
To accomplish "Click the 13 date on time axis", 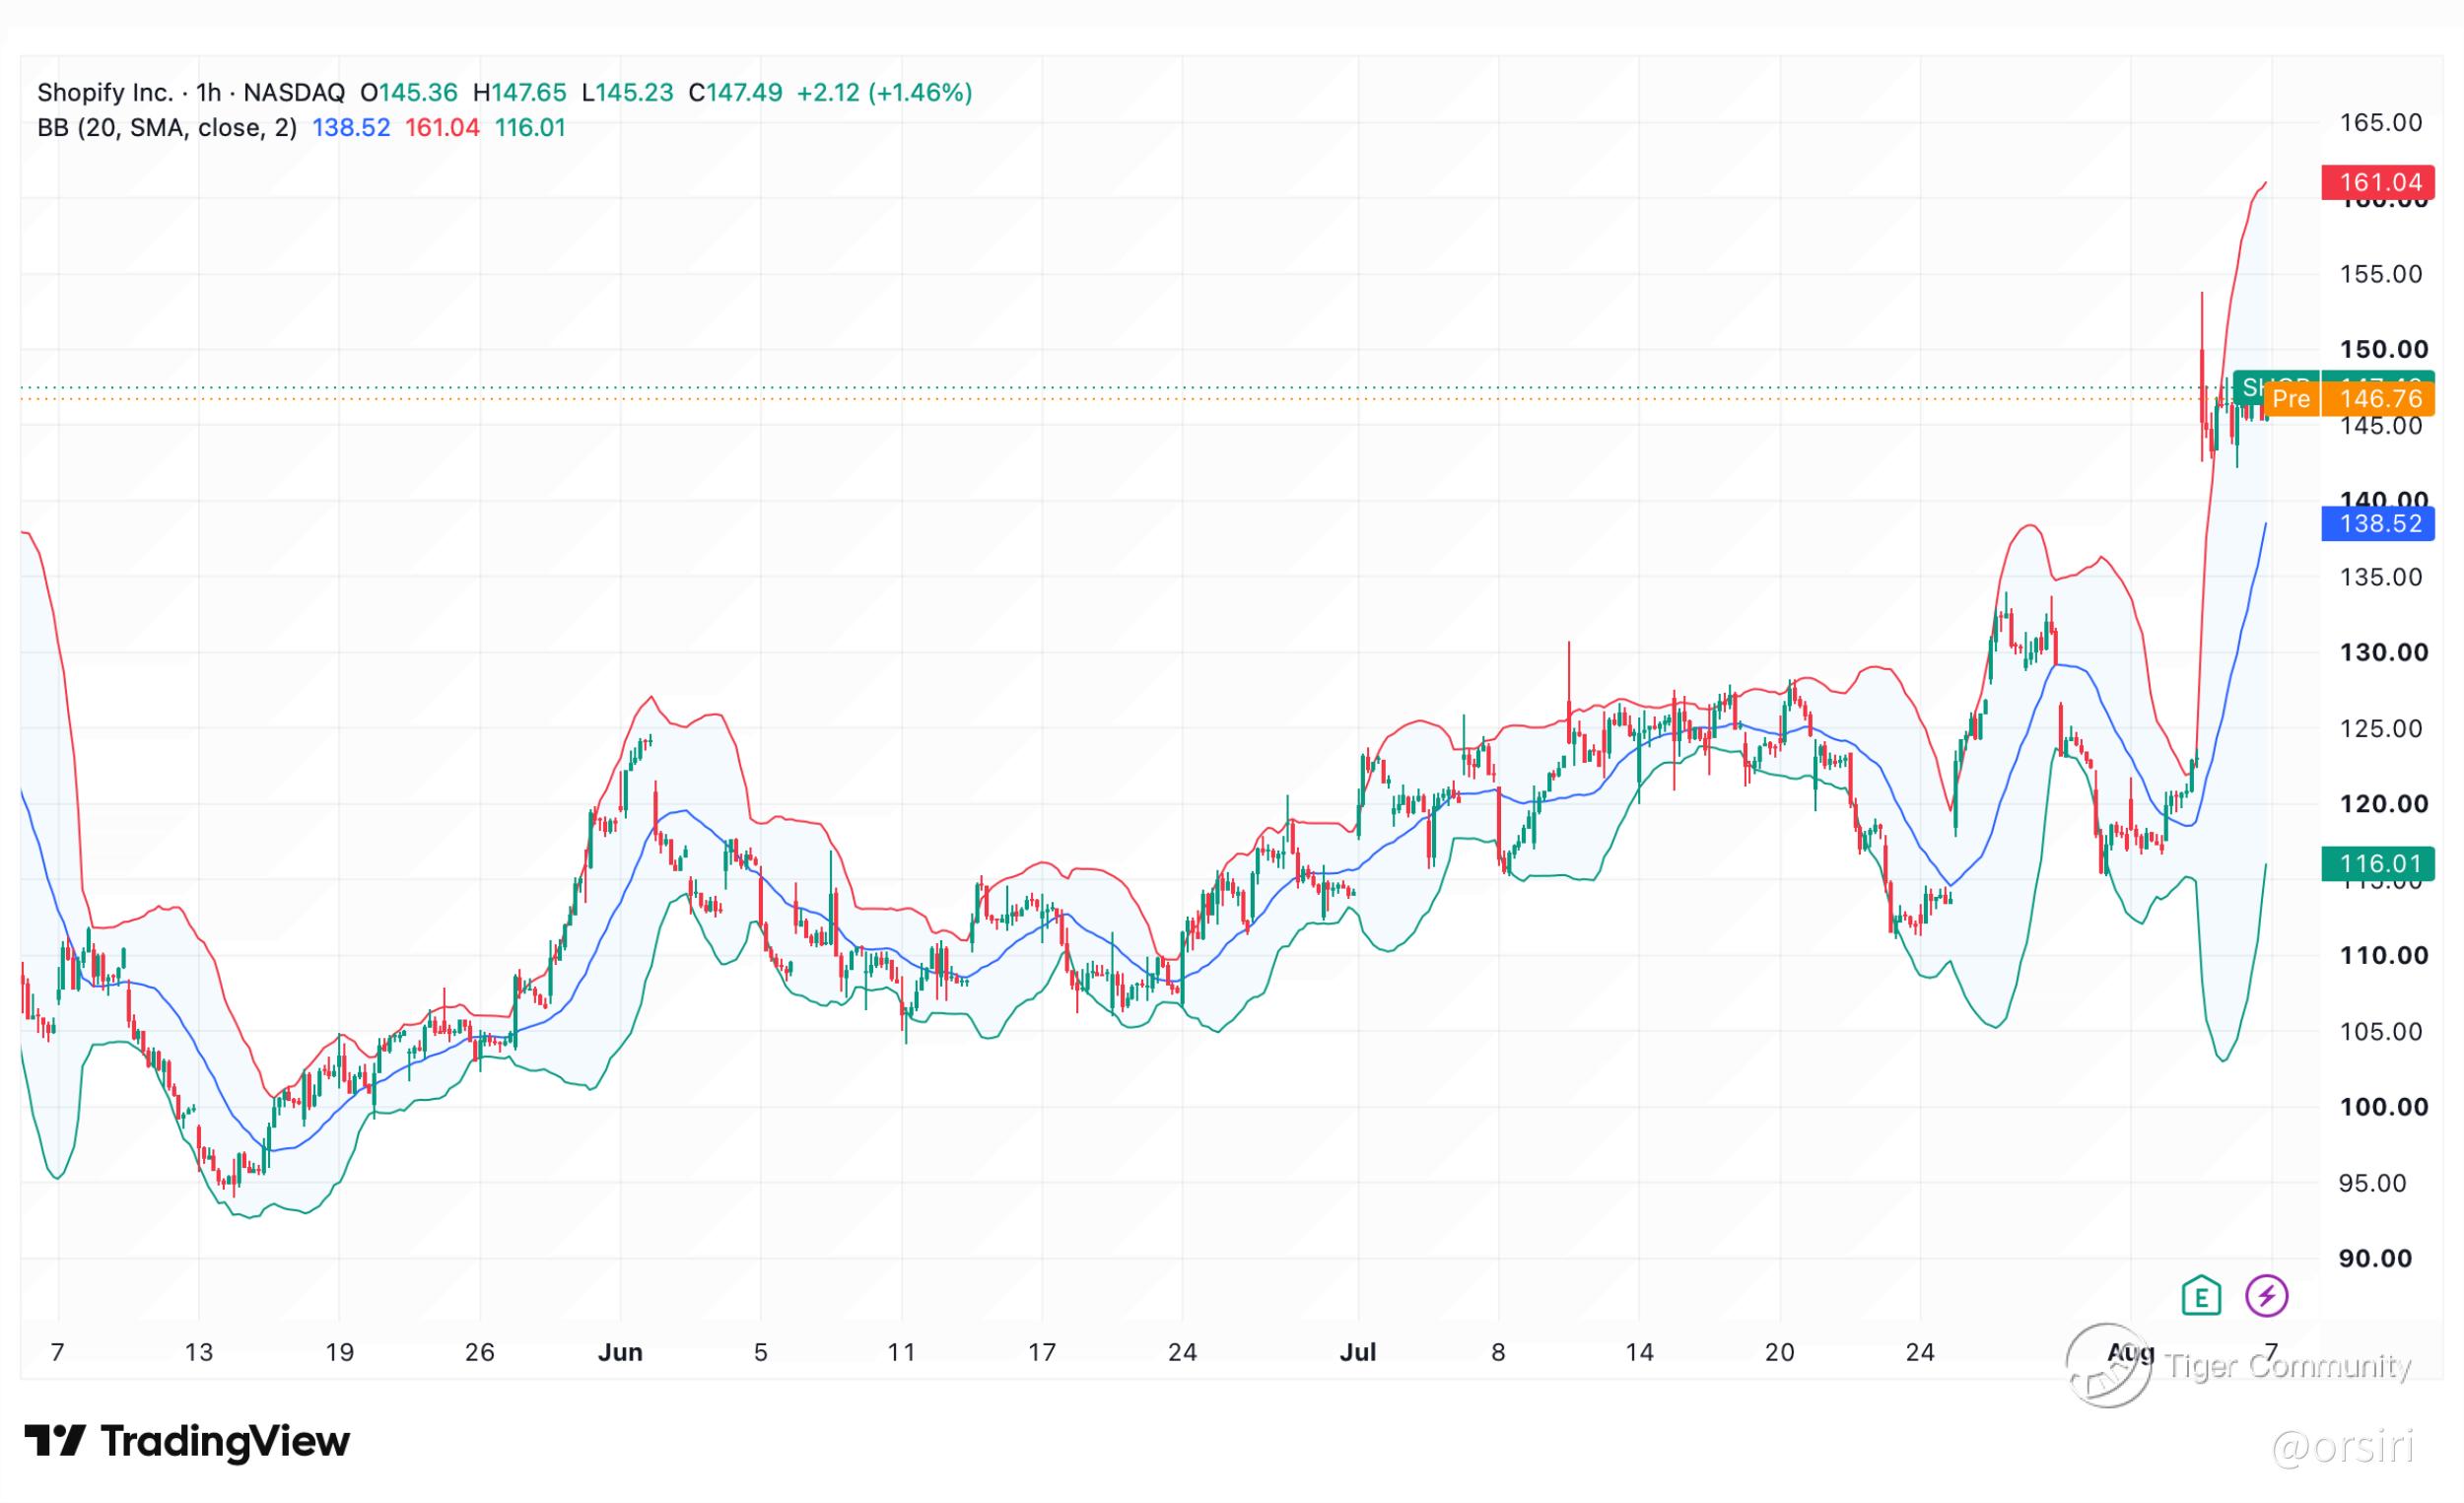I will coord(199,1353).
